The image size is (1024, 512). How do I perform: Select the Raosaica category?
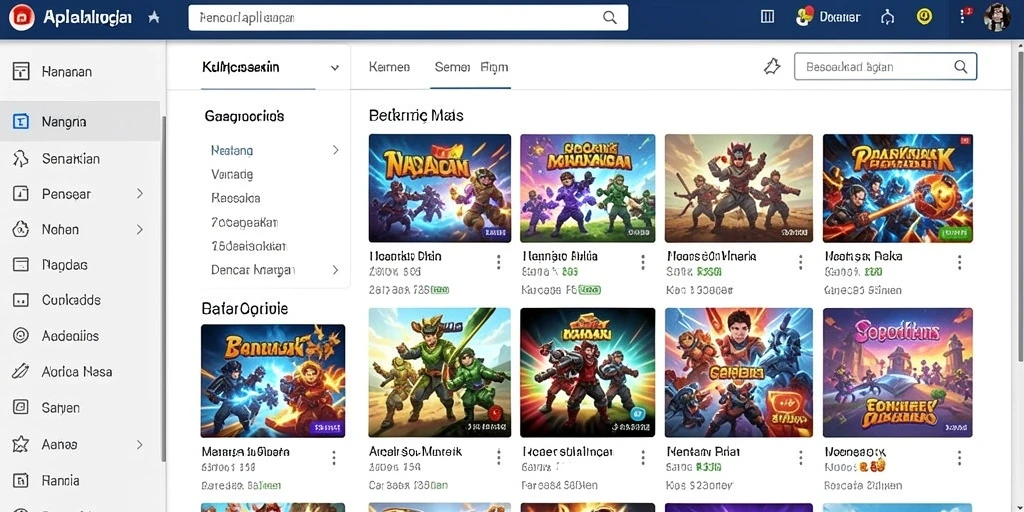(x=236, y=198)
